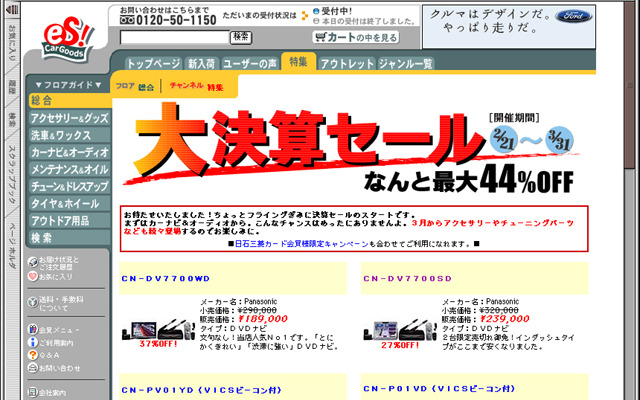Screen dimensions: 640x400
Task: Click the yen shipping fee icon
Action: [33, 302]
